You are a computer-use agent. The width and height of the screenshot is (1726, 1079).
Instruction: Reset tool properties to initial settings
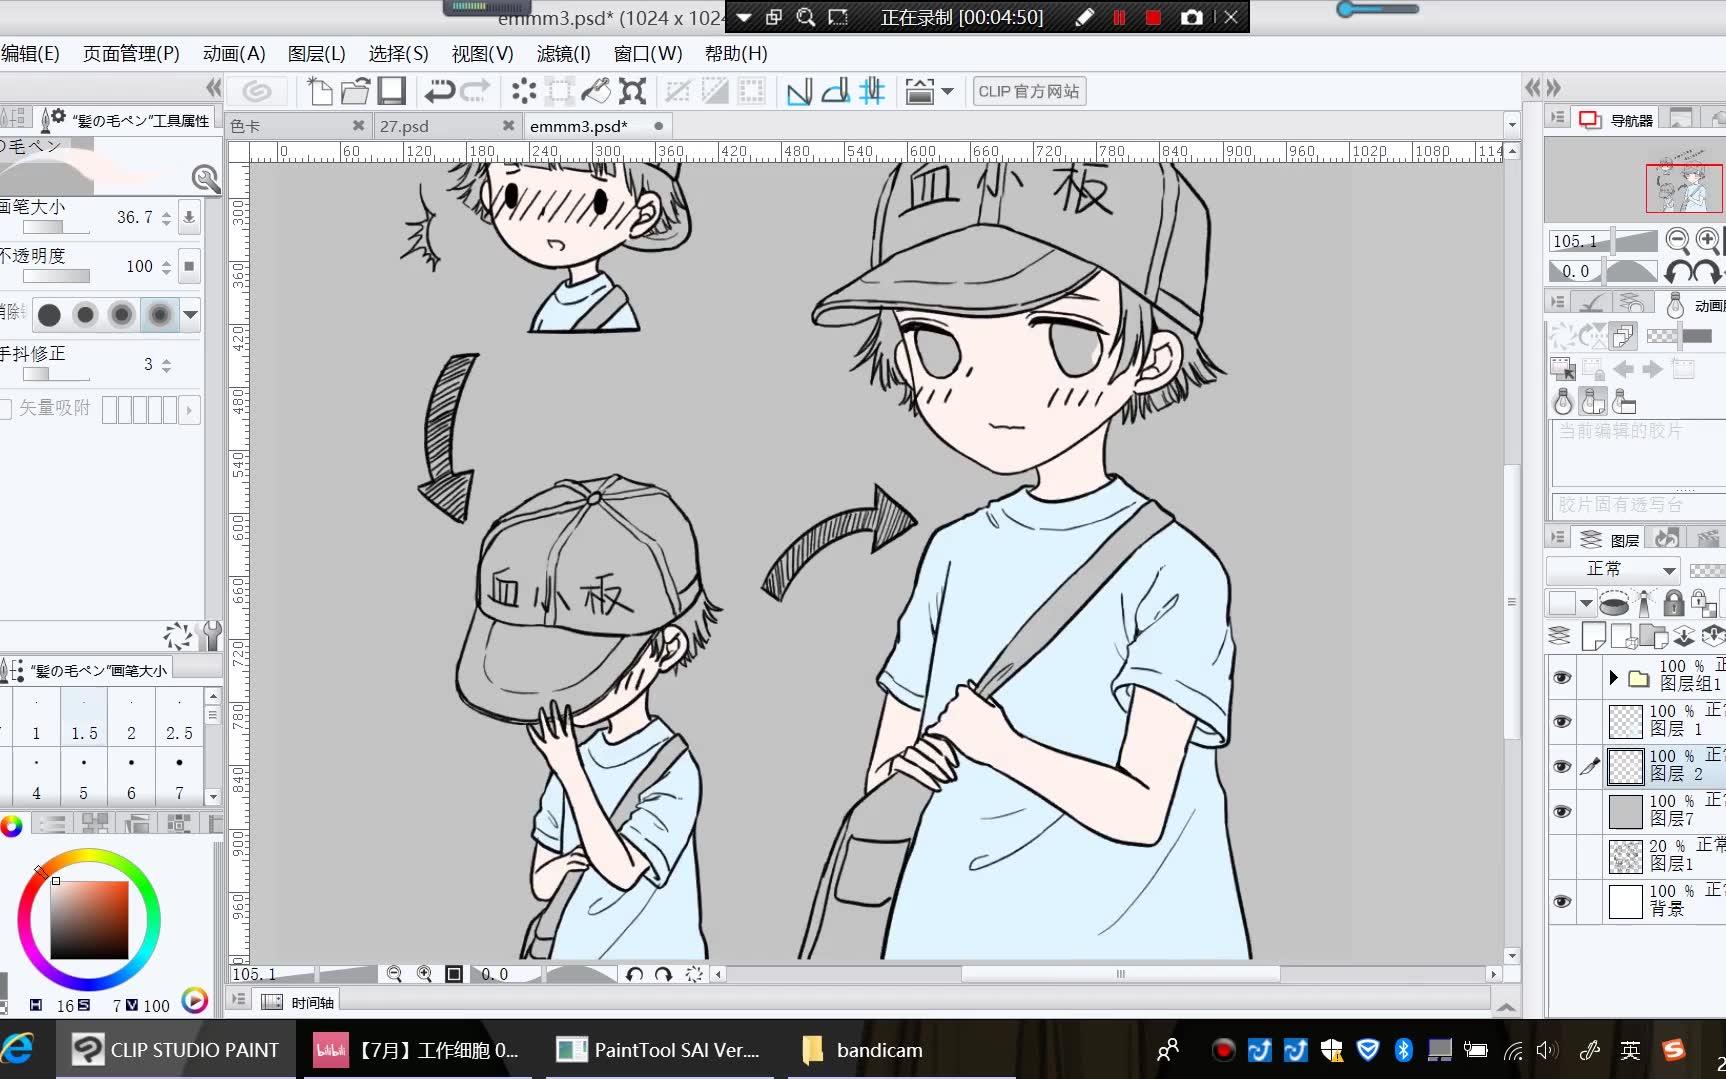click(178, 635)
